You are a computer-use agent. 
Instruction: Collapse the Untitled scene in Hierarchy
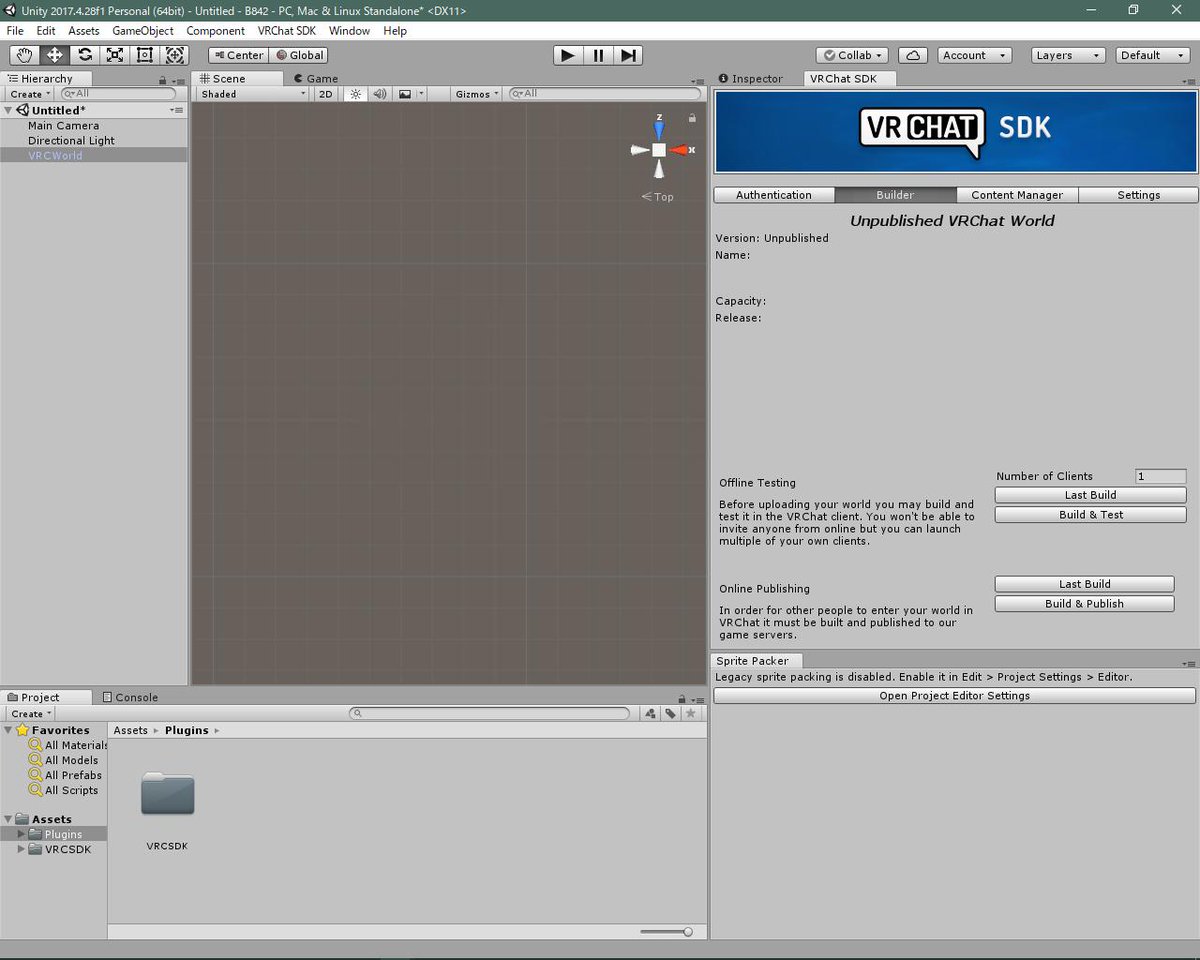tap(8, 110)
